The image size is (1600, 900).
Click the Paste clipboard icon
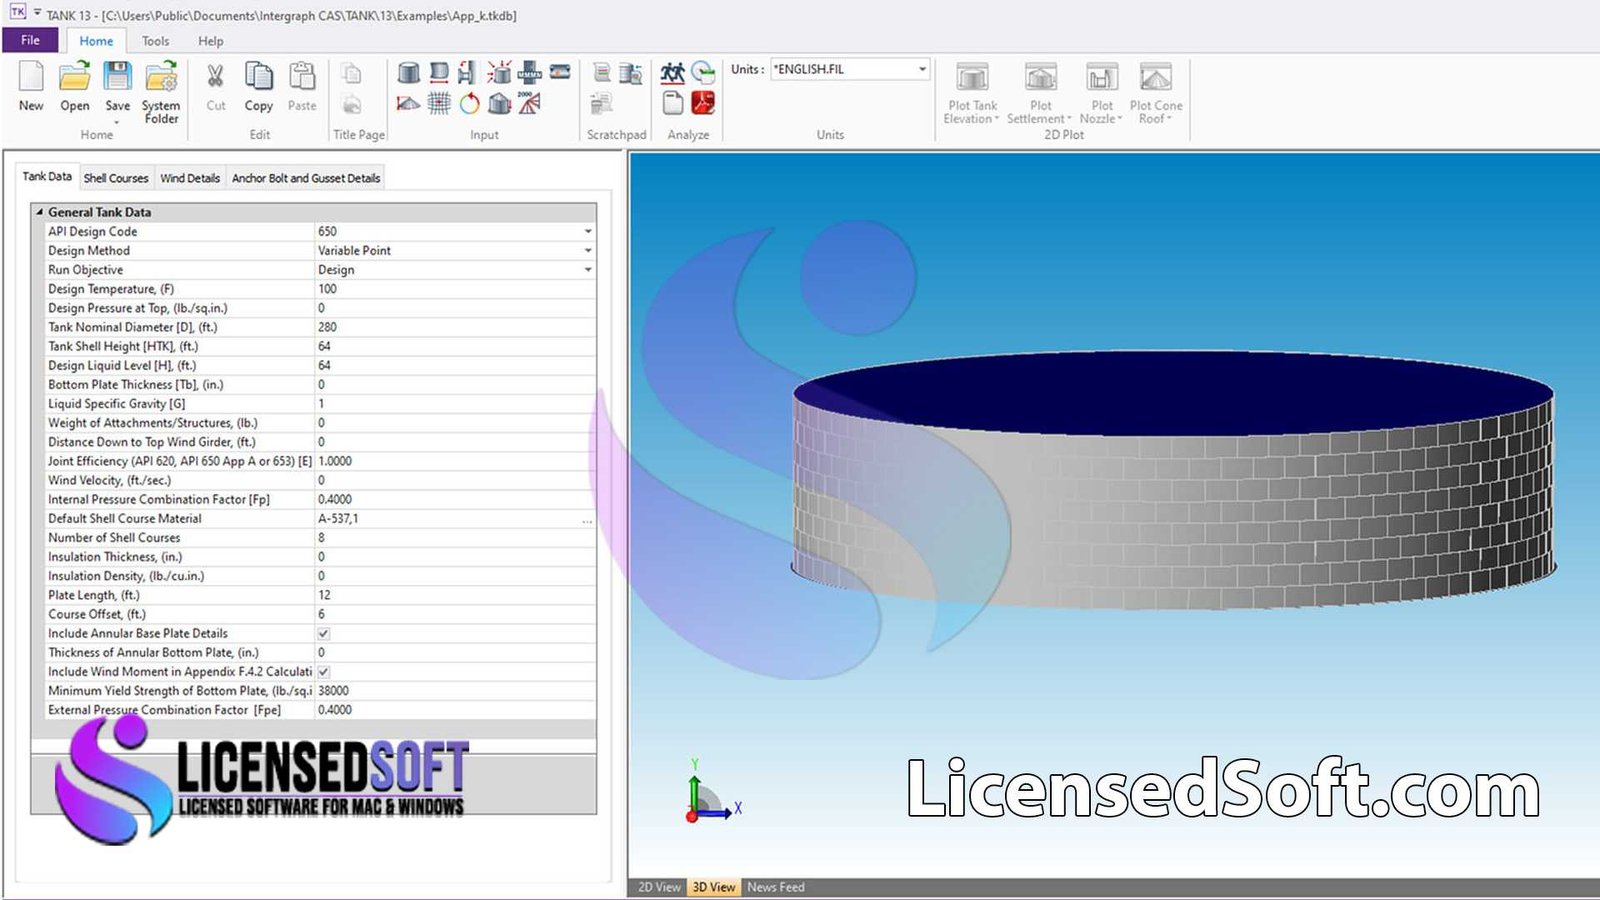pos(302,78)
